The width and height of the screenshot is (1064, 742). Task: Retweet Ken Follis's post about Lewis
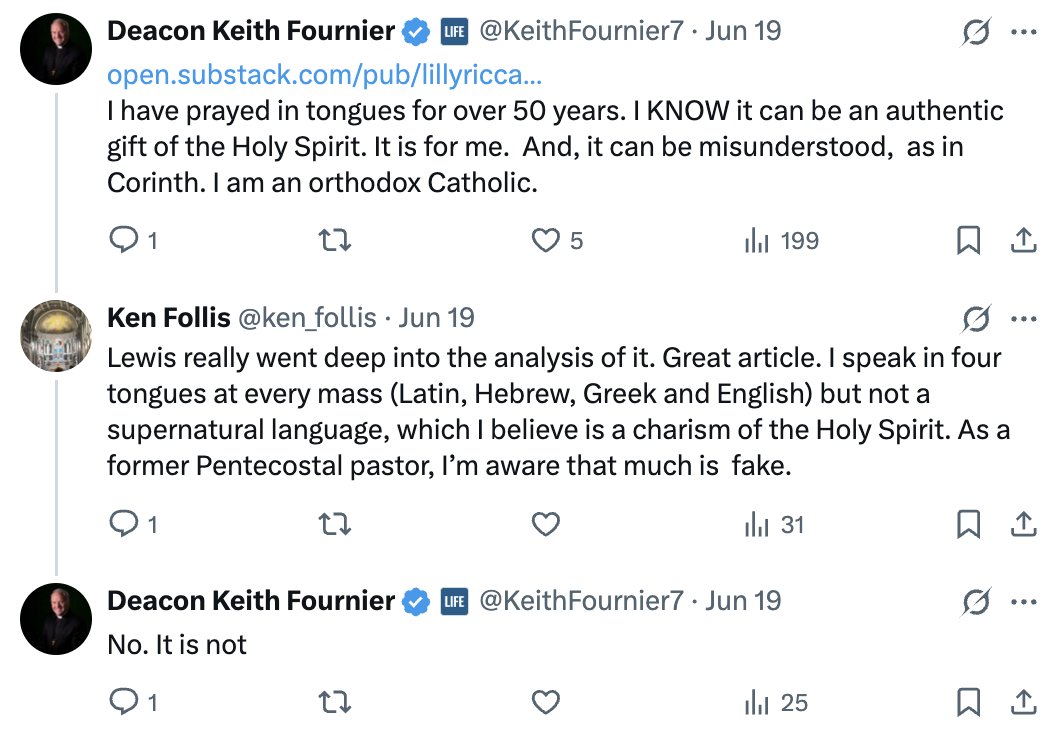pos(334,524)
